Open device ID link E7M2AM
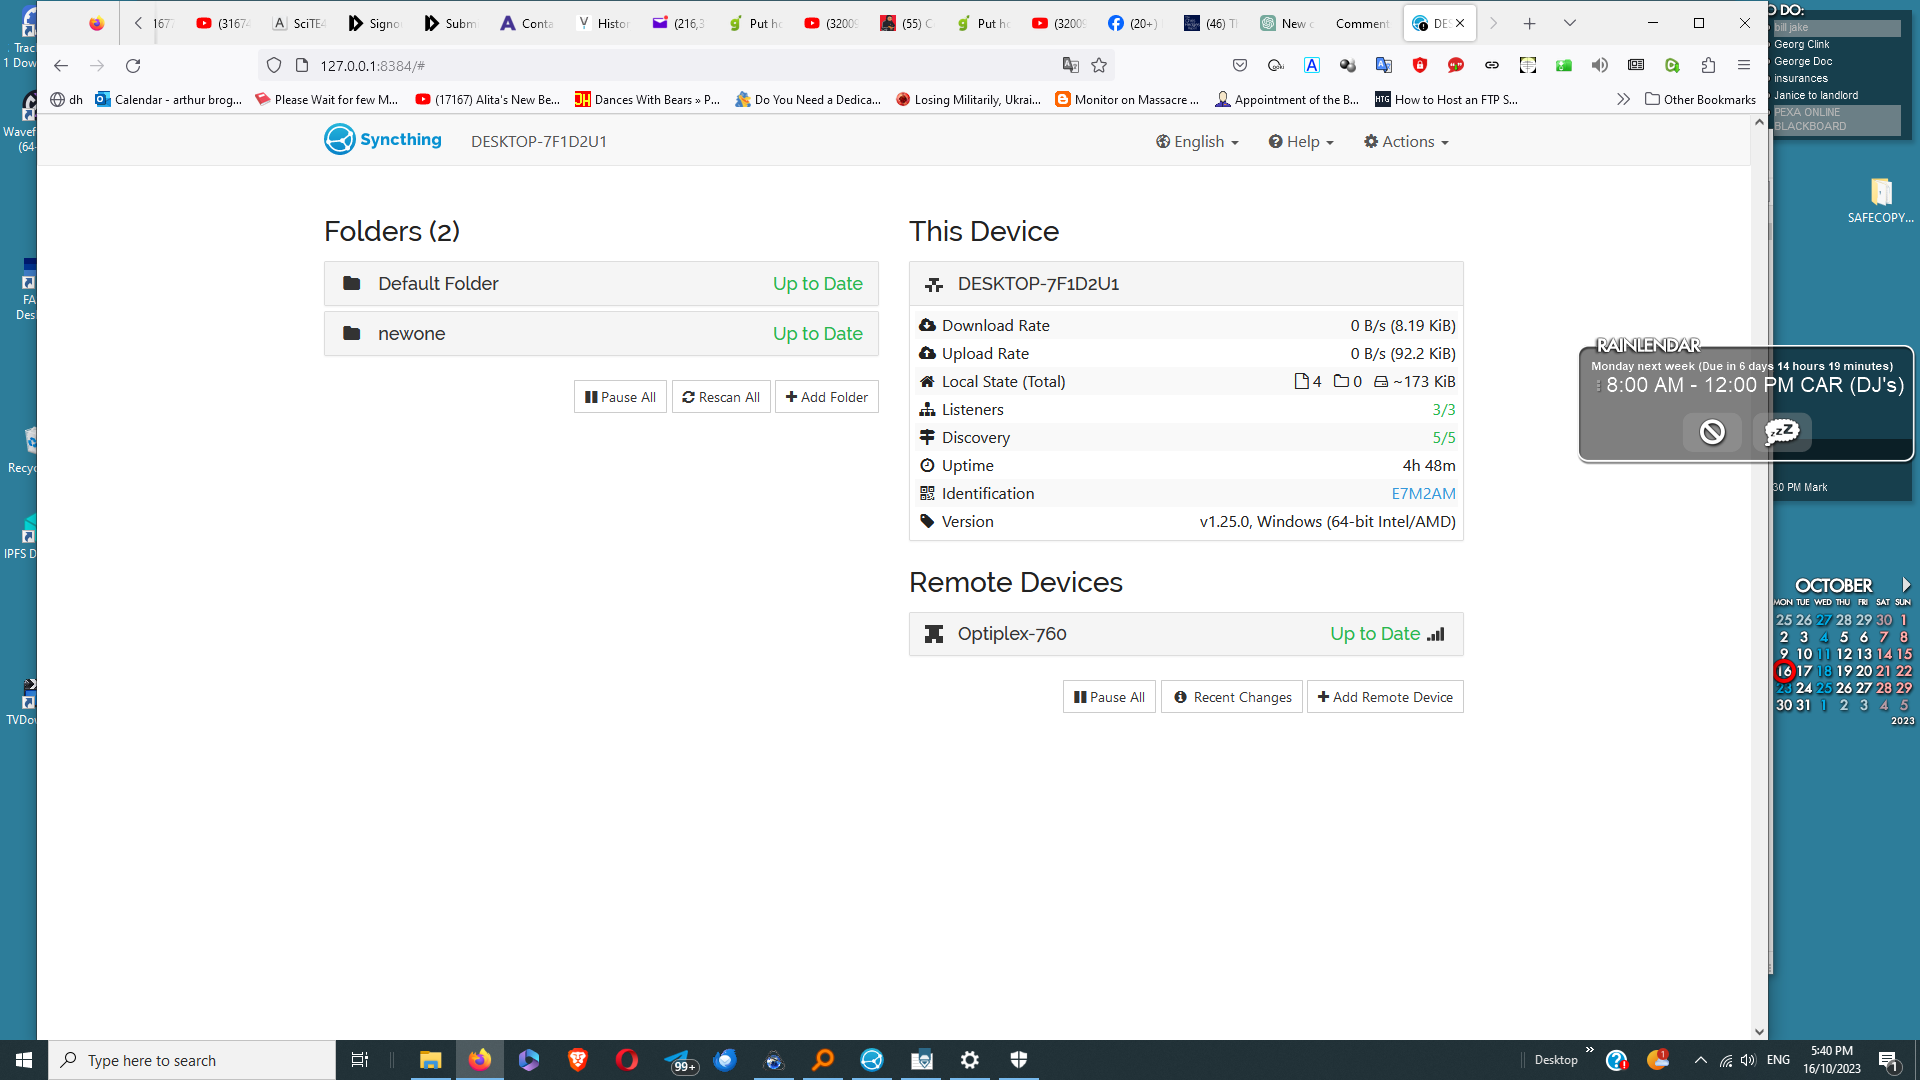1920x1080 pixels. click(1423, 494)
